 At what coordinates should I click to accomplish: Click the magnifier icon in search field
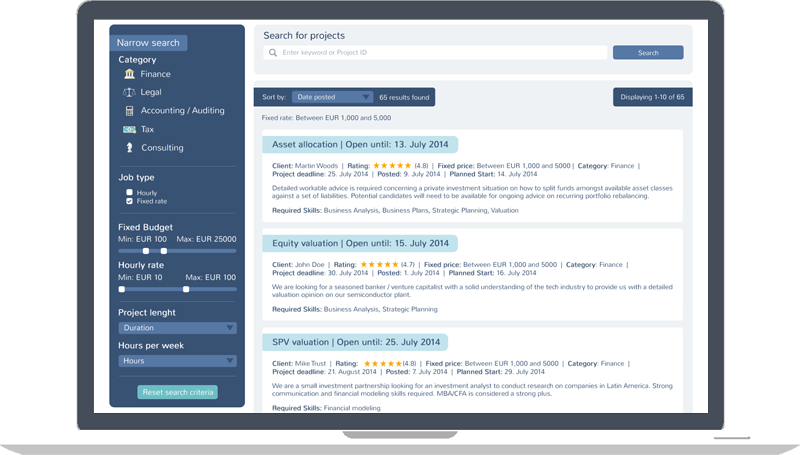(x=272, y=53)
